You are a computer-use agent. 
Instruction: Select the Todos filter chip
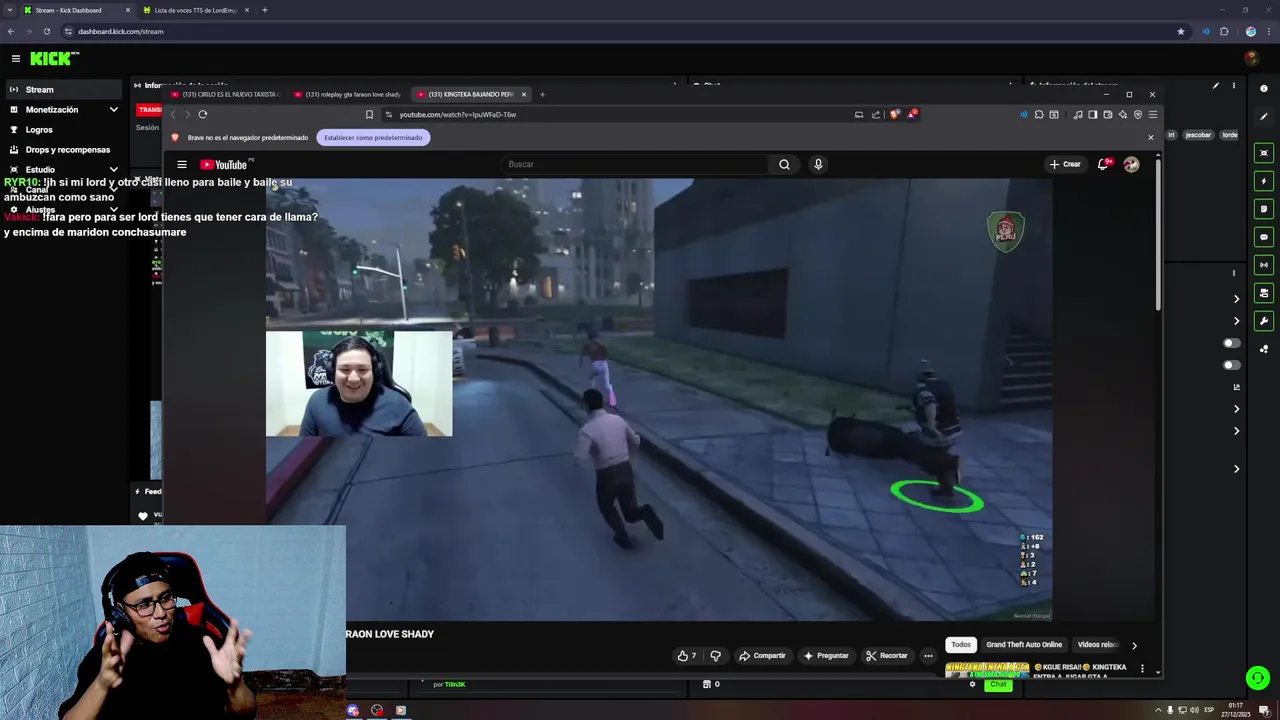click(961, 645)
